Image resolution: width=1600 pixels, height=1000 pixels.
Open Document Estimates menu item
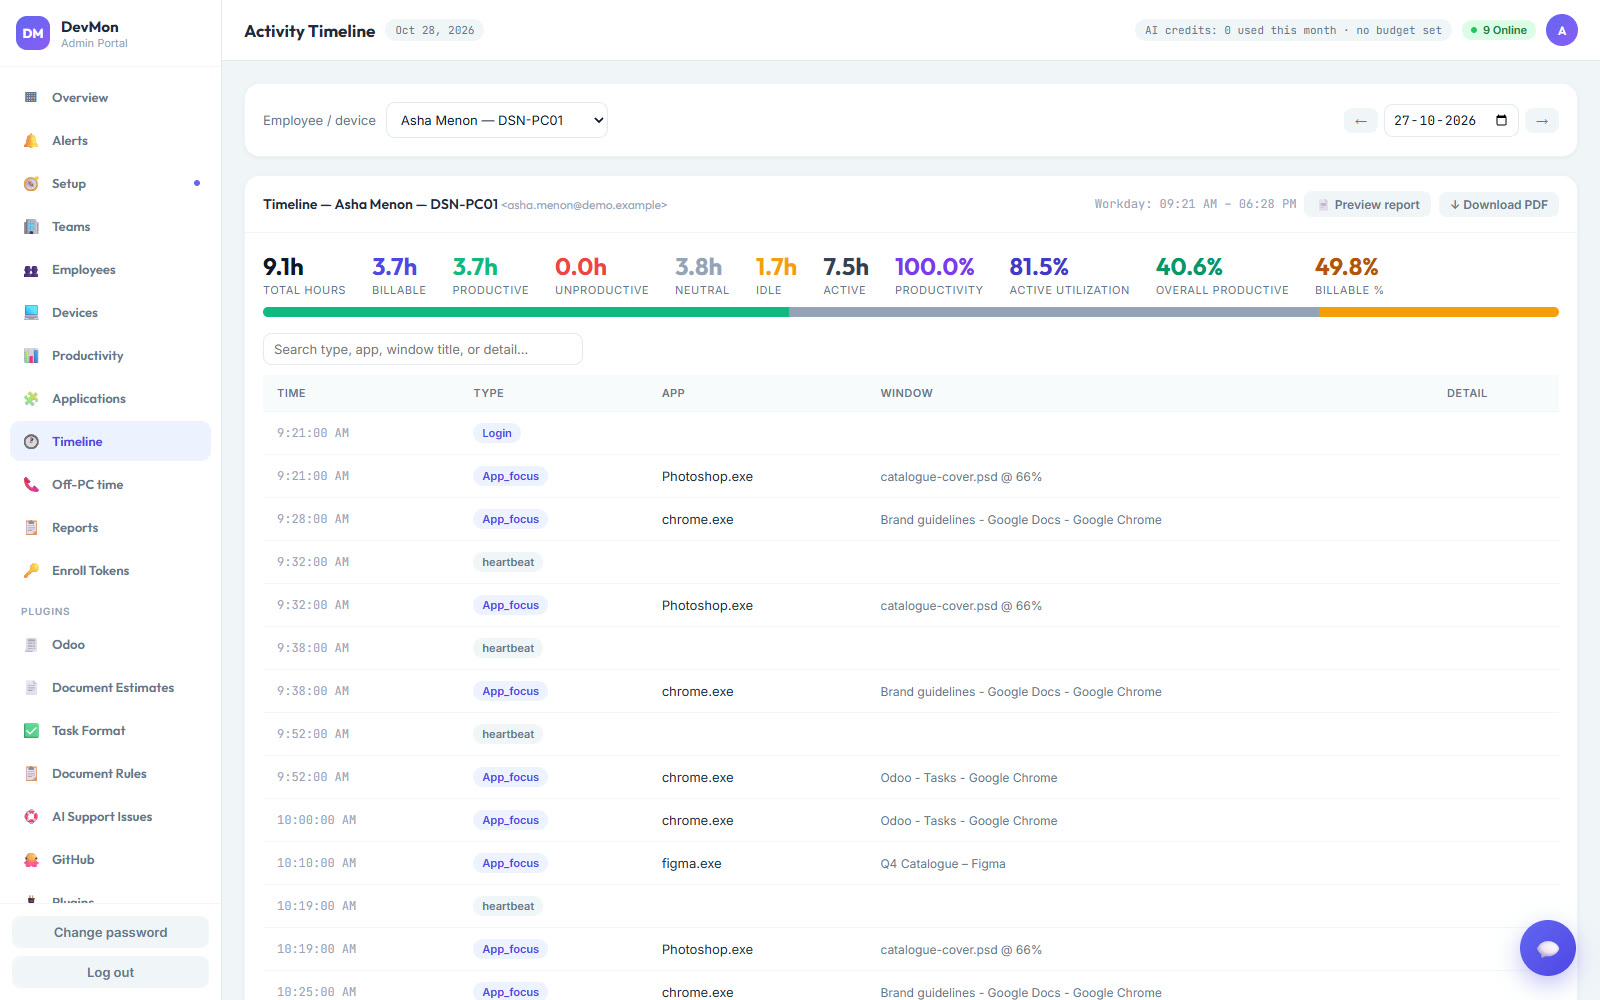[x=110, y=687]
